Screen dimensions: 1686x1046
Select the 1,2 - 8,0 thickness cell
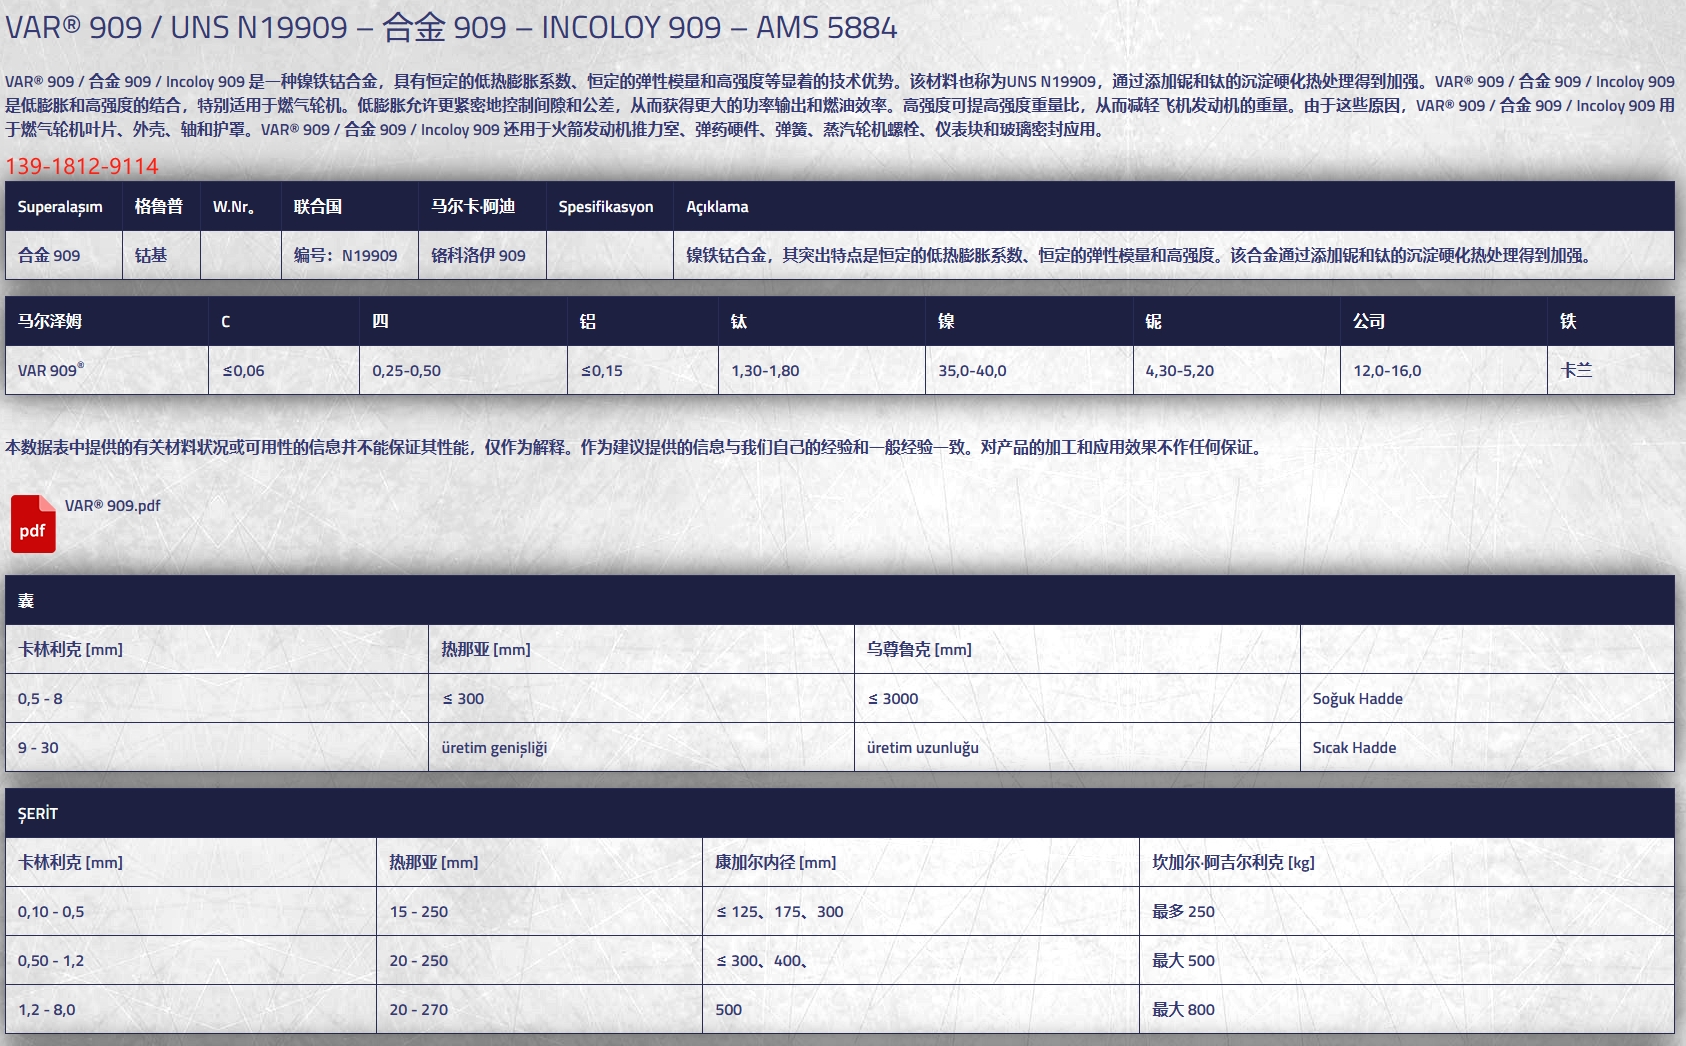[191, 1009]
